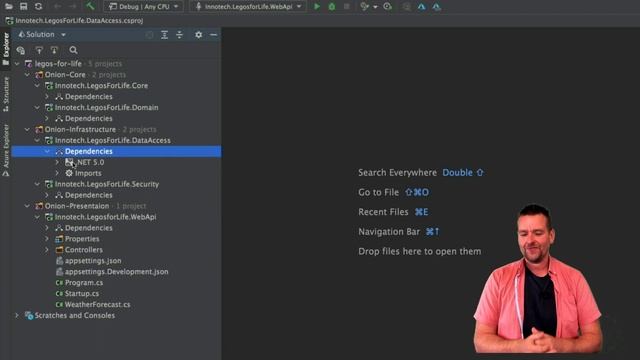Select the Onion-Infrastructure solution folder
Viewport: 640px width, 360px height.
tap(80, 129)
